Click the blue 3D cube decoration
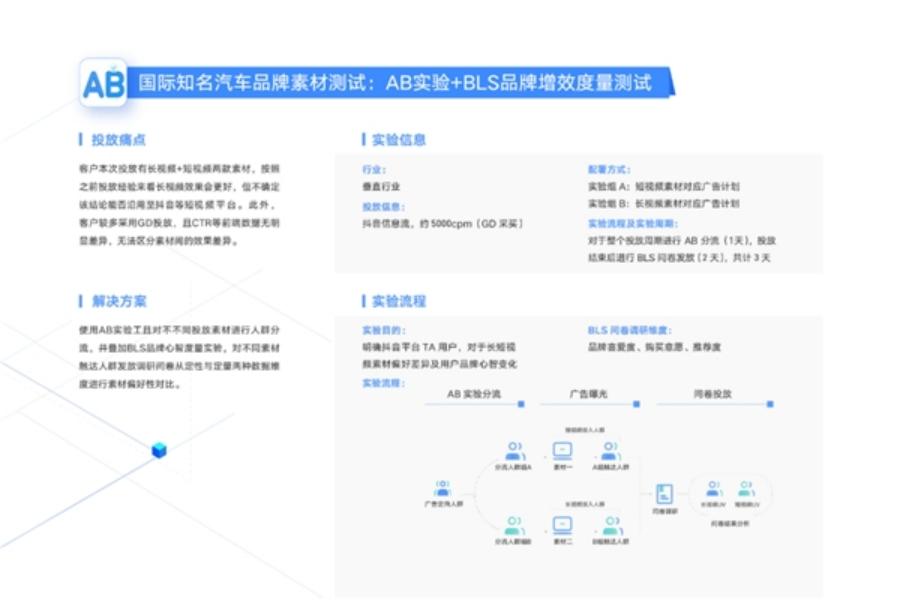The width and height of the screenshot is (900, 600). point(157,450)
